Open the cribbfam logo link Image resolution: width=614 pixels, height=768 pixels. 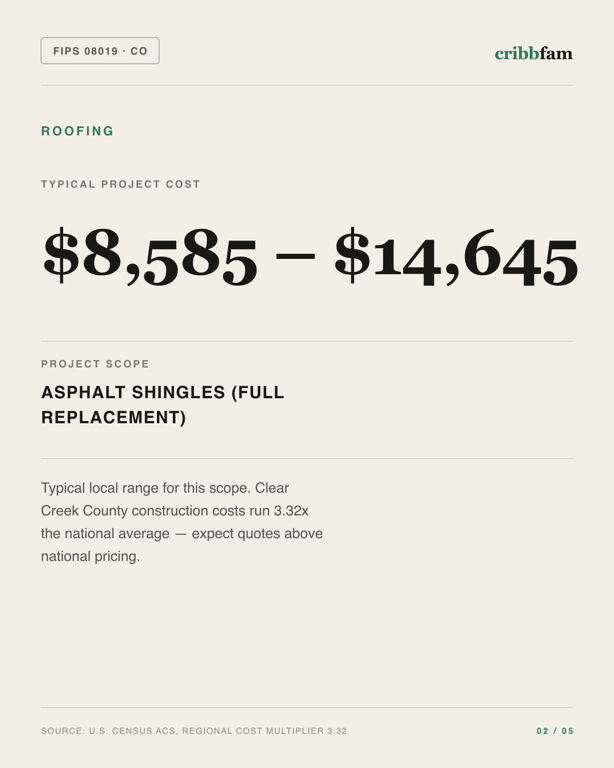(533, 53)
